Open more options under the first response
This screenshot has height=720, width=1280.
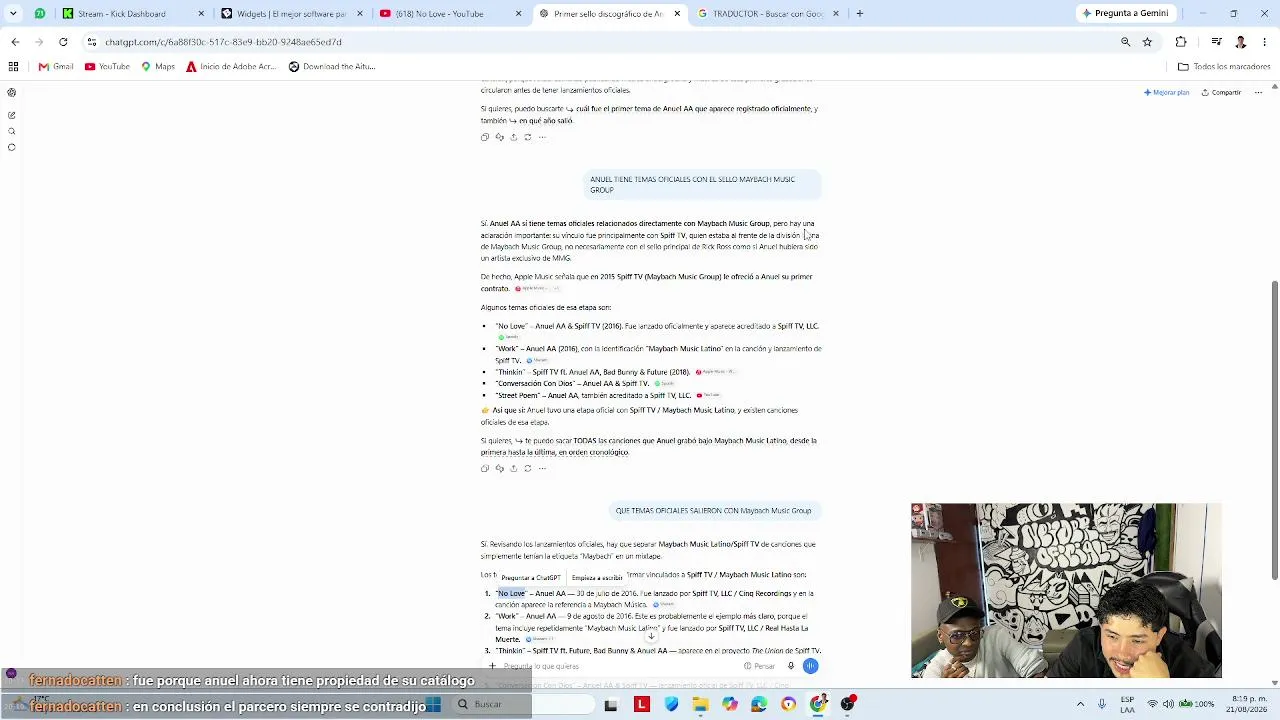click(x=542, y=137)
